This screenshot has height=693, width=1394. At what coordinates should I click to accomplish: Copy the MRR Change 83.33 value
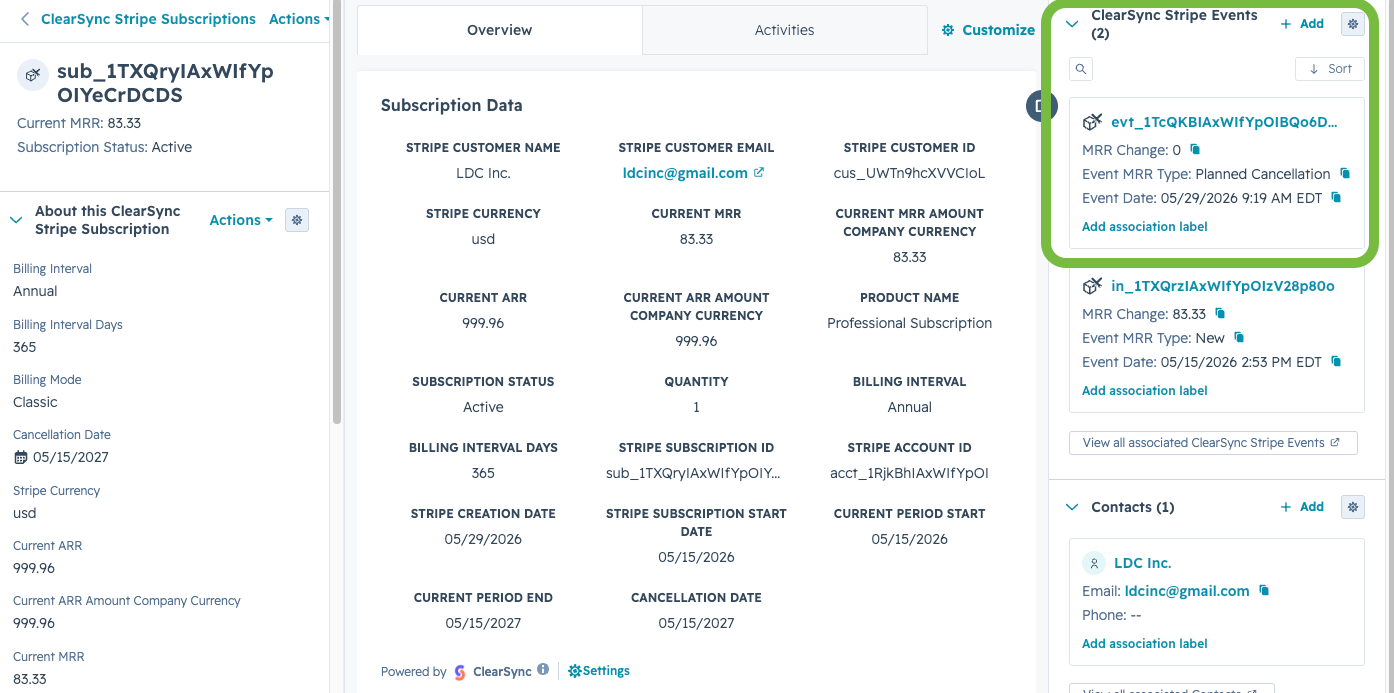pos(1220,314)
